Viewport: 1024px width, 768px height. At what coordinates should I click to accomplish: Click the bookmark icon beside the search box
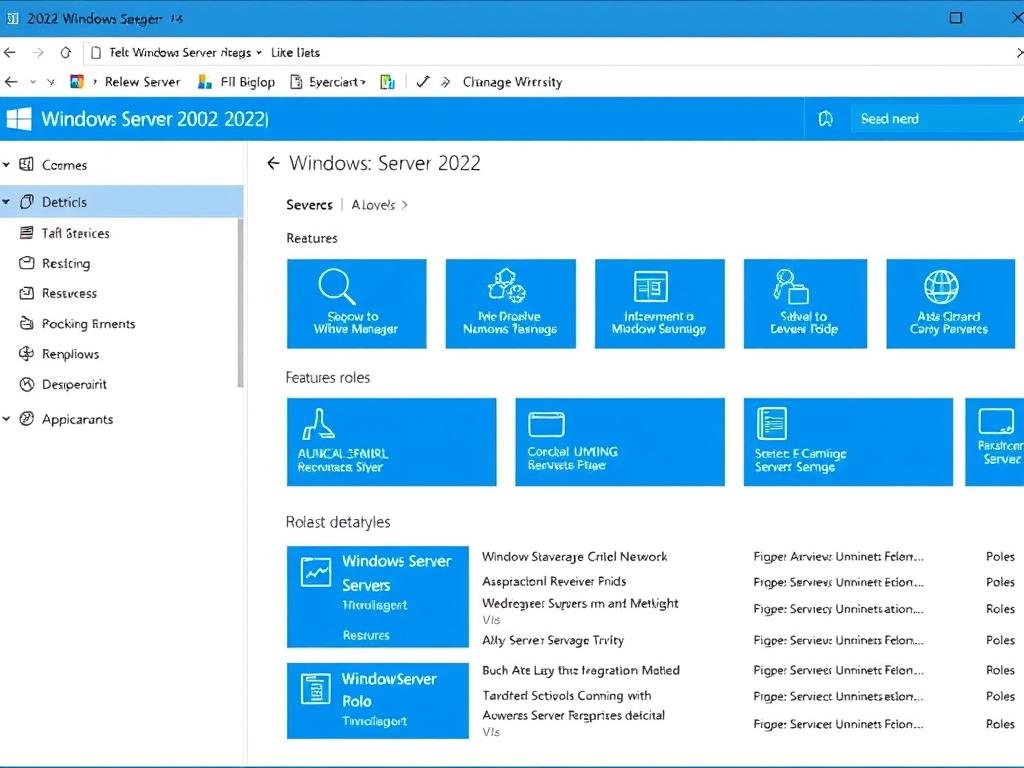coord(825,119)
